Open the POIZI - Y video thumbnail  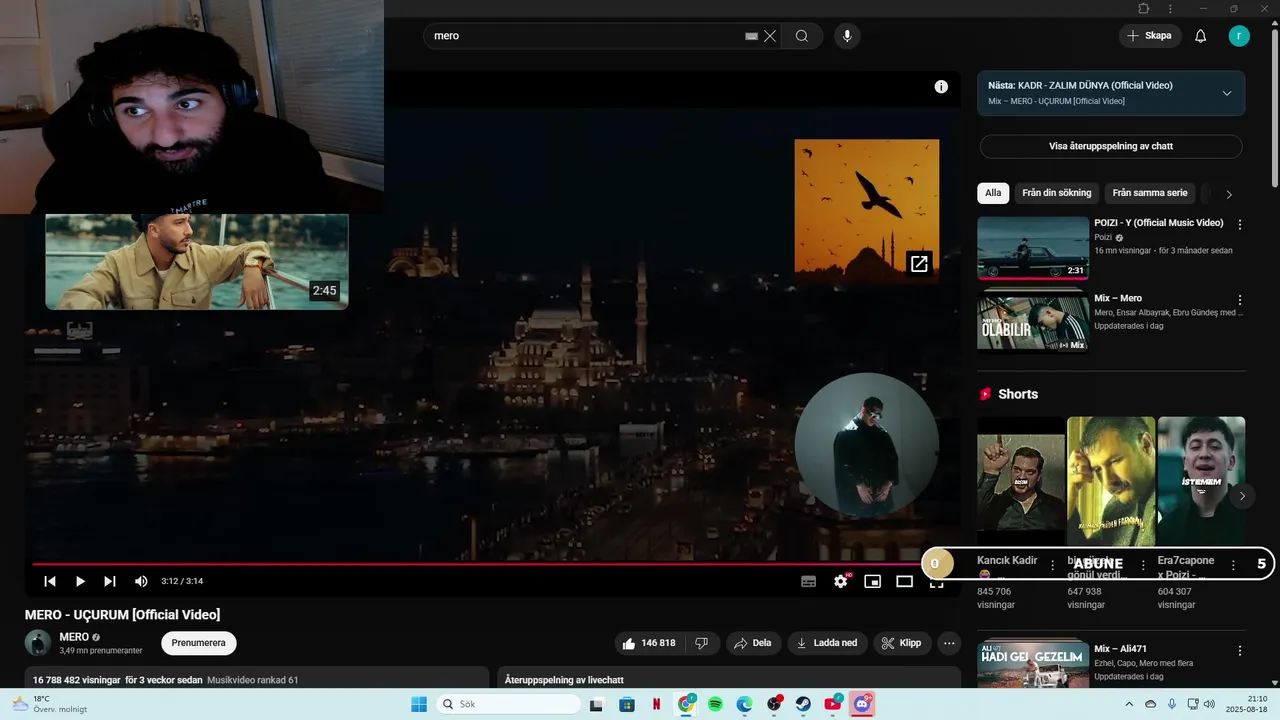pyautogui.click(x=1033, y=248)
